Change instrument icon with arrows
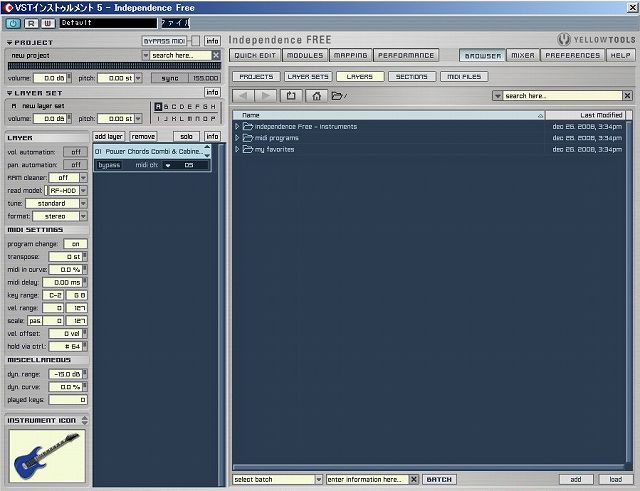This screenshot has height=491, width=640. 84,420
